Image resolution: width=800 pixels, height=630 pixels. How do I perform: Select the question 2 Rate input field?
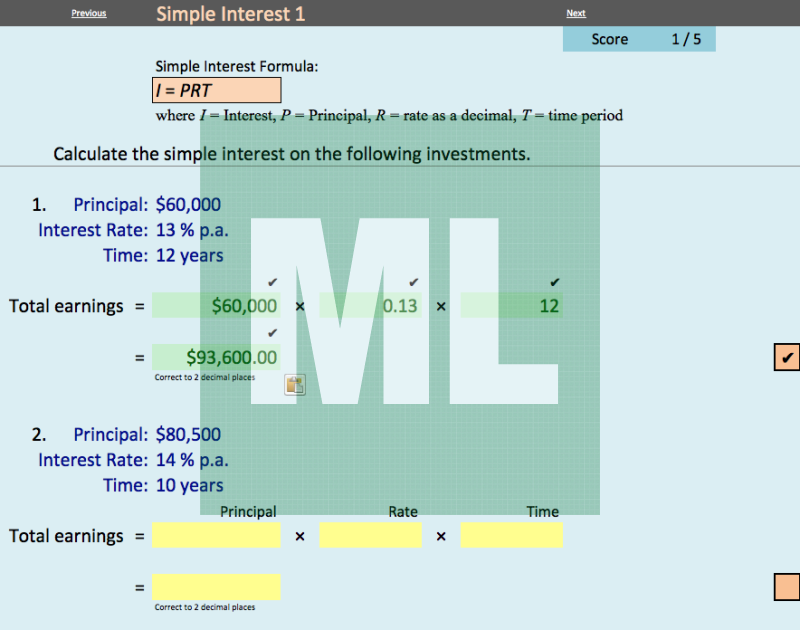(x=370, y=536)
